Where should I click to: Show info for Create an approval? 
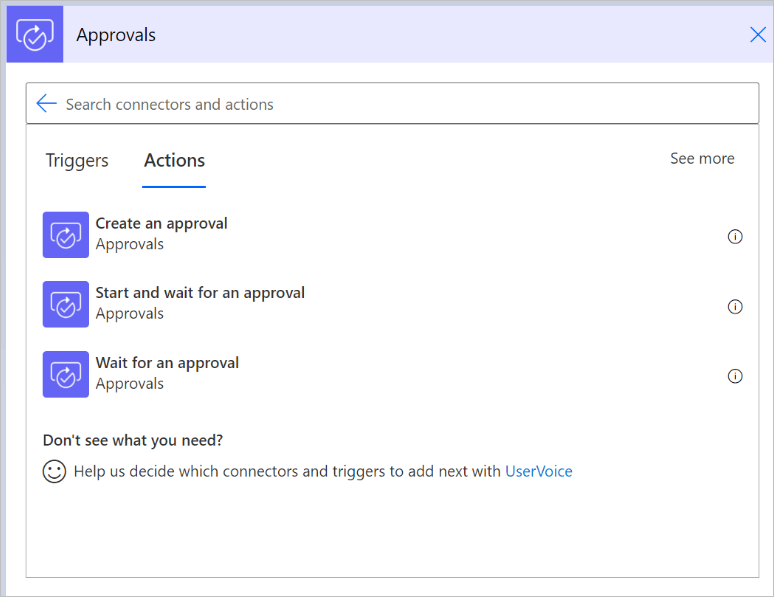coord(735,237)
